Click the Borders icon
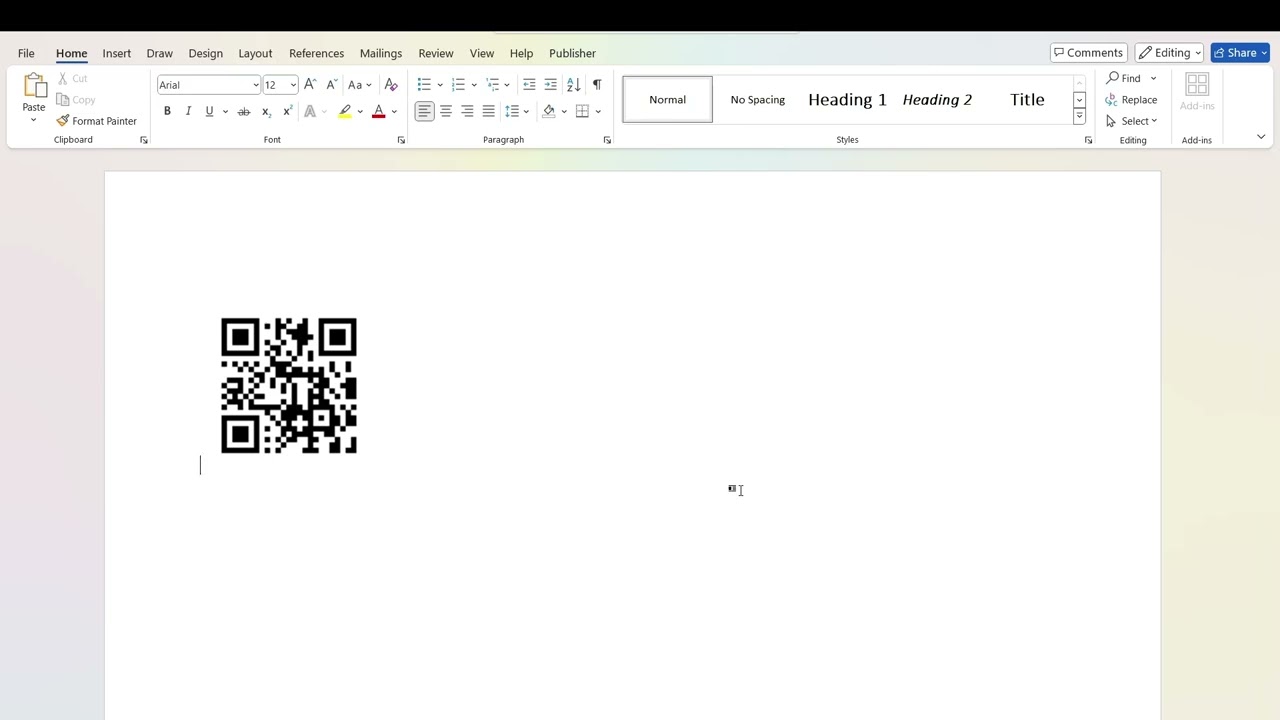Screen dimensions: 1280x720 point(582,111)
